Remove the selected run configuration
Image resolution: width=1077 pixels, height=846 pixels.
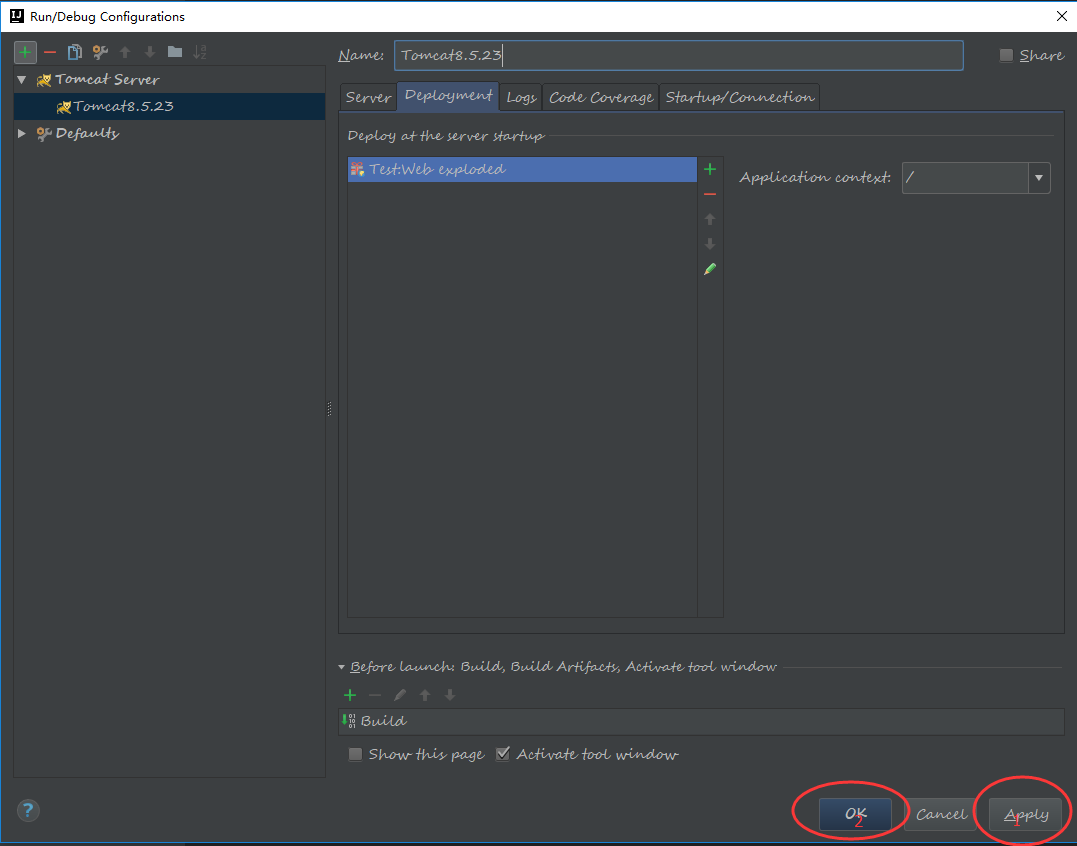49,52
